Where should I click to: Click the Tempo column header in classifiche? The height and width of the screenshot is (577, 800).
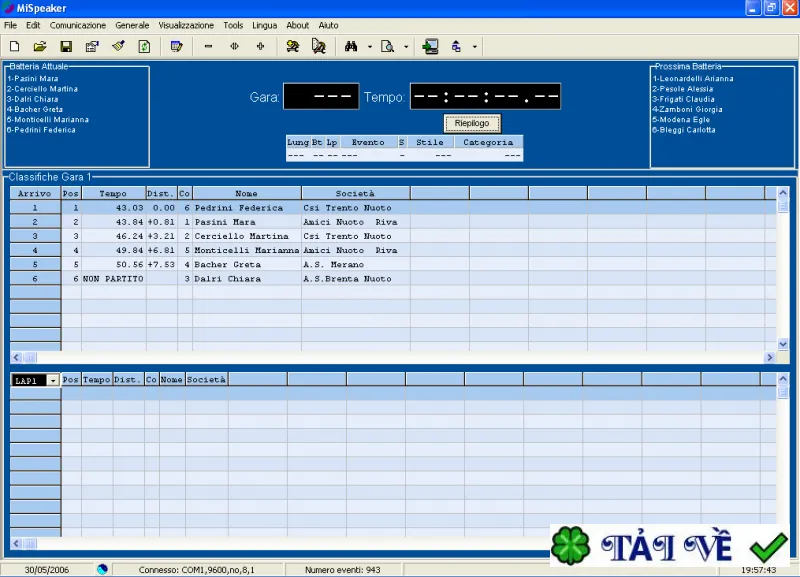tap(113, 193)
